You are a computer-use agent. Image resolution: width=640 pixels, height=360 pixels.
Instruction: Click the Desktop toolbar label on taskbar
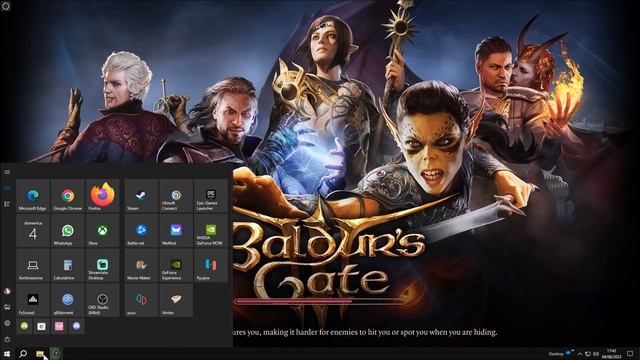(556, 354)
